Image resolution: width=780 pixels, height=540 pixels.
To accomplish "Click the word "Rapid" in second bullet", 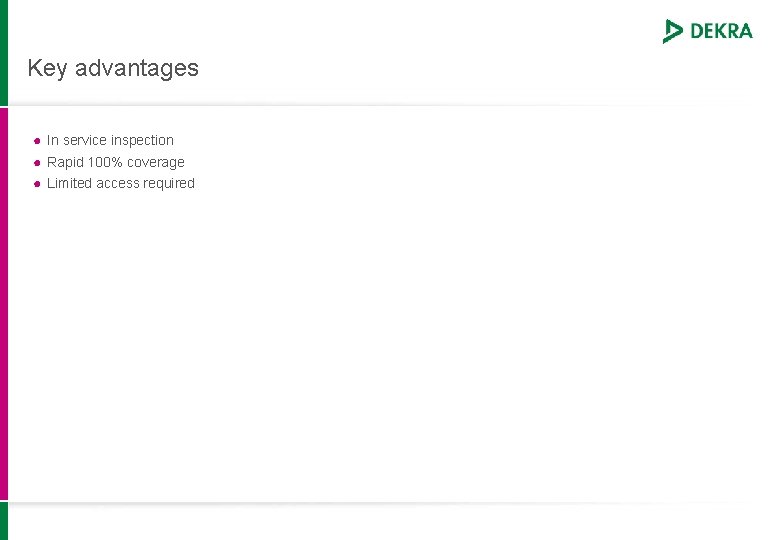I will (65, 162).
